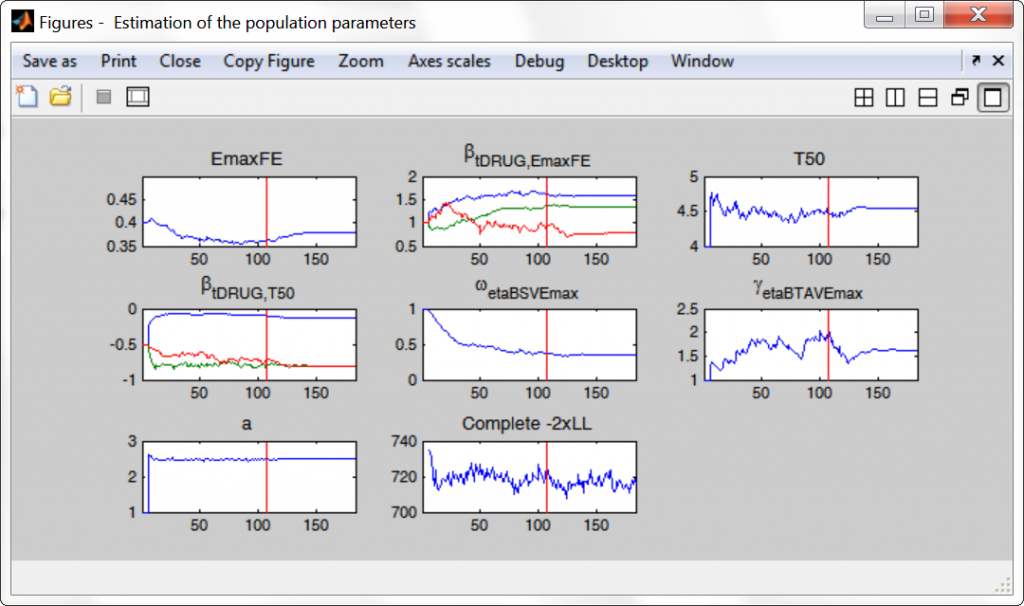
Task: Click Print to print the figure
Action: (x=118, y=61)
